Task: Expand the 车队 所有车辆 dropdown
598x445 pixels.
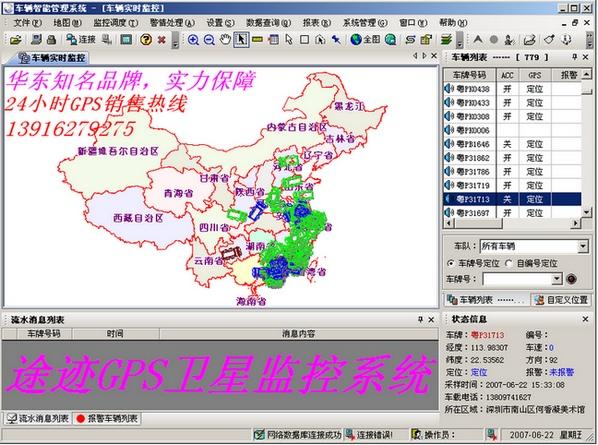Action: [x=583, y=246]
